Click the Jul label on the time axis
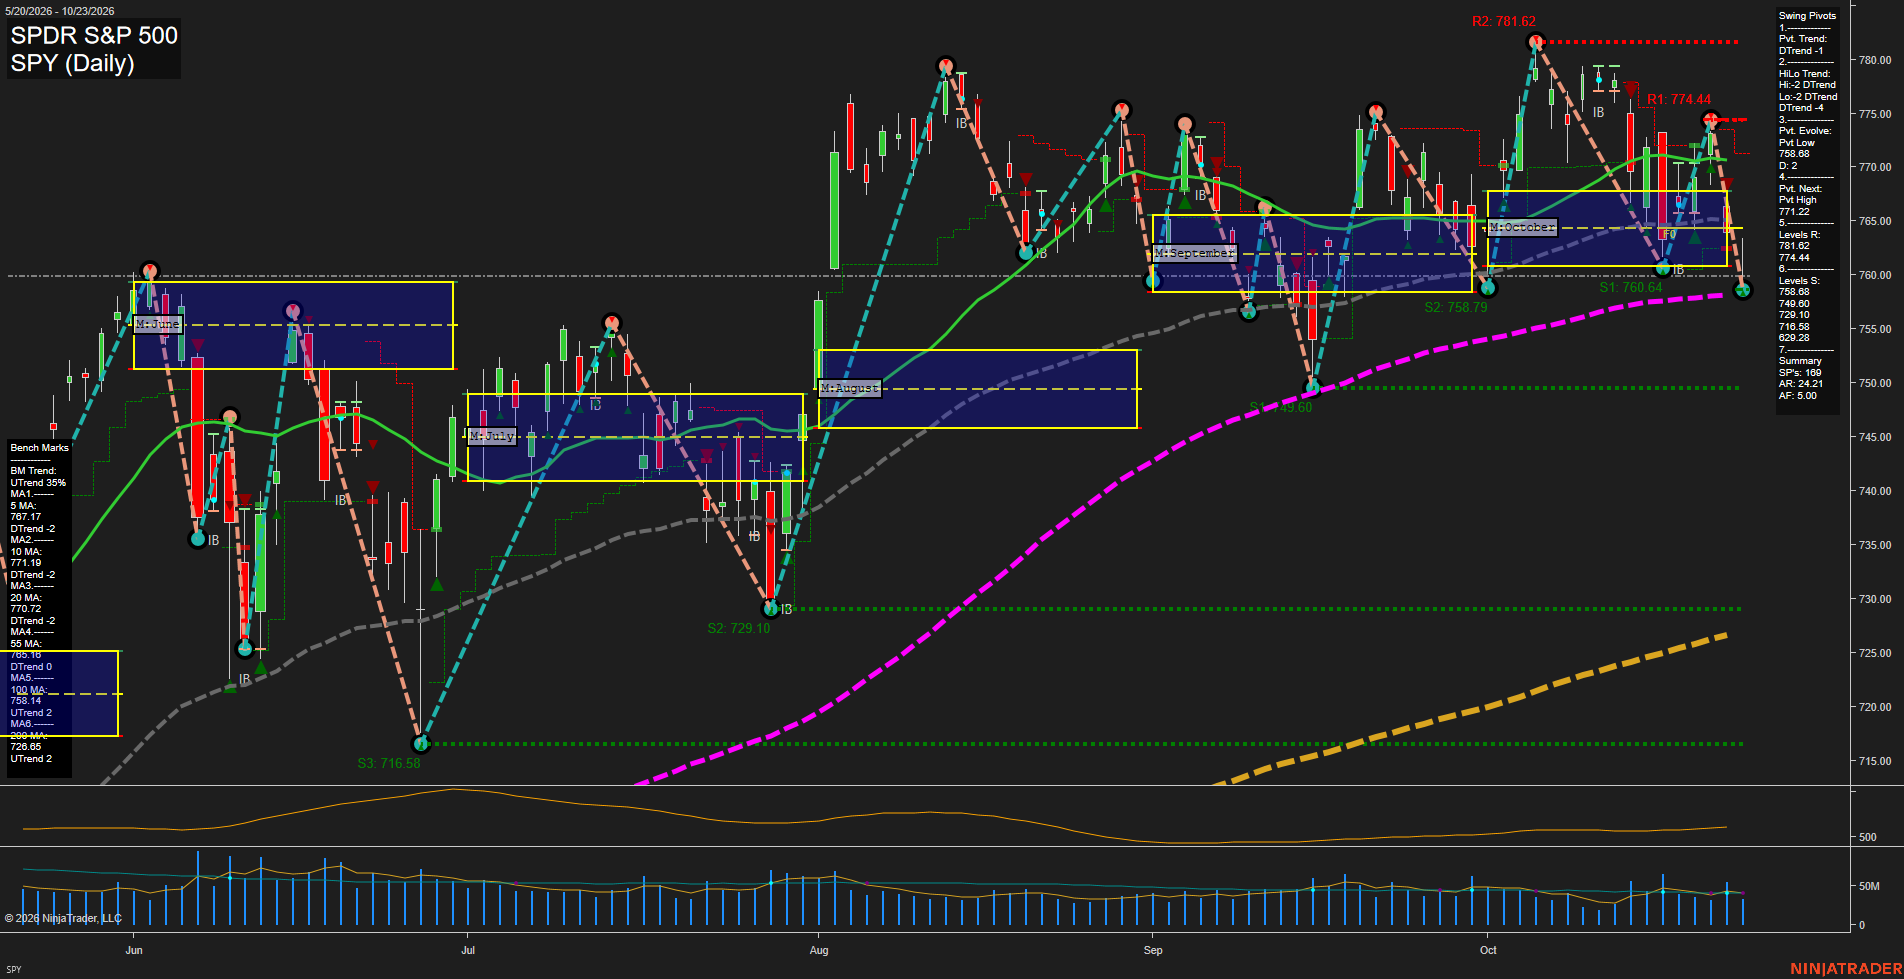 tap(468, 950)
